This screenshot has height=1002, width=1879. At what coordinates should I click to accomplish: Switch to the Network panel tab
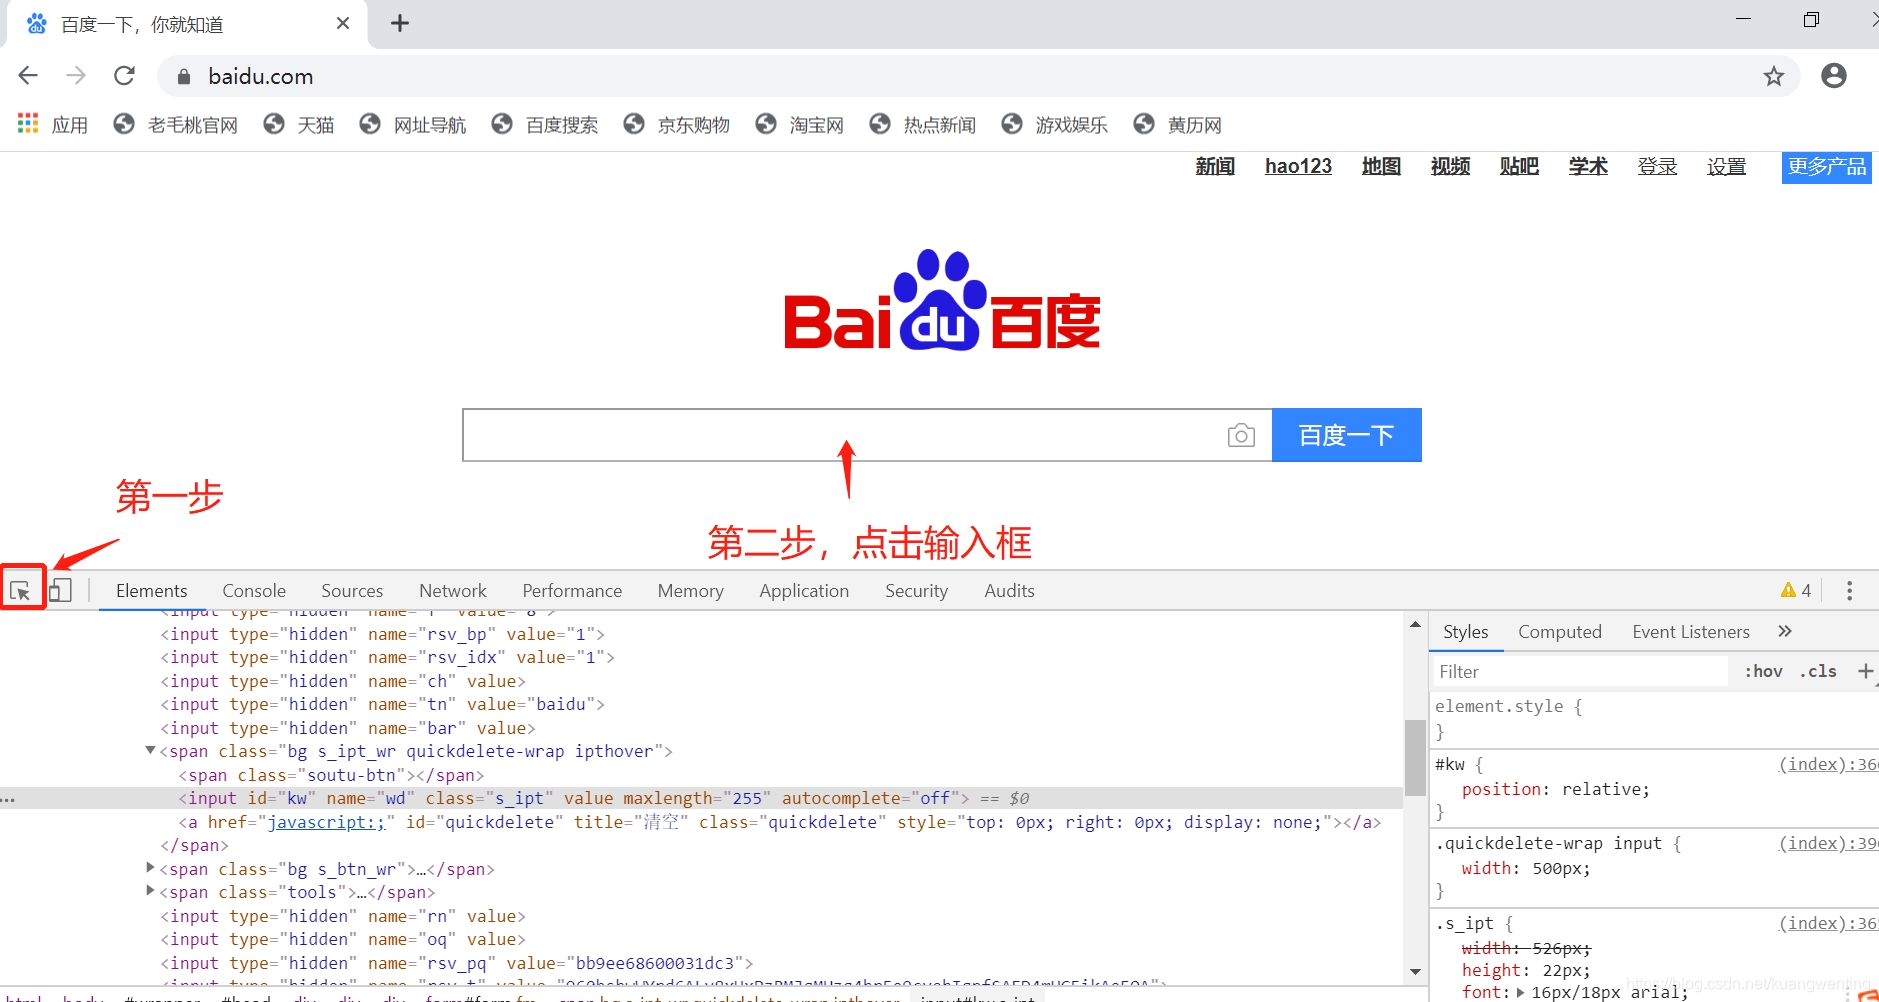click(x=453, y=590)
